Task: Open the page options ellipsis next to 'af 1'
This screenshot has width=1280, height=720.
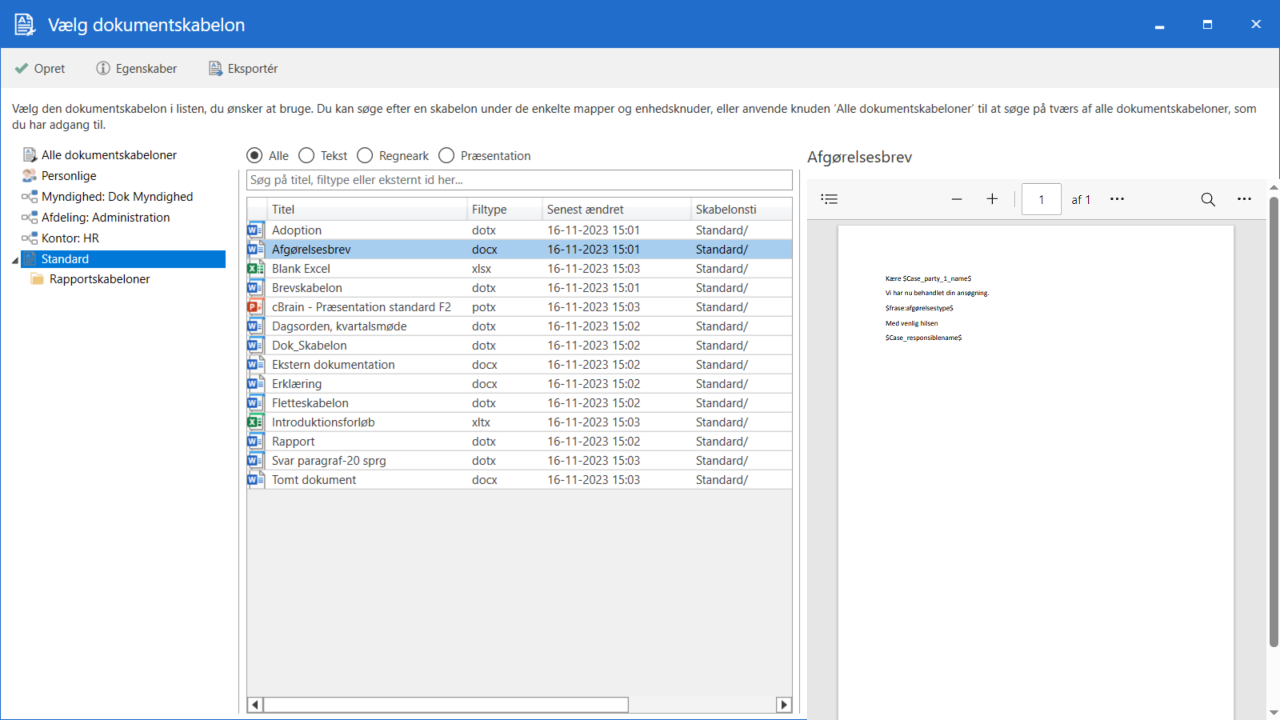Action: (1117, 199)
